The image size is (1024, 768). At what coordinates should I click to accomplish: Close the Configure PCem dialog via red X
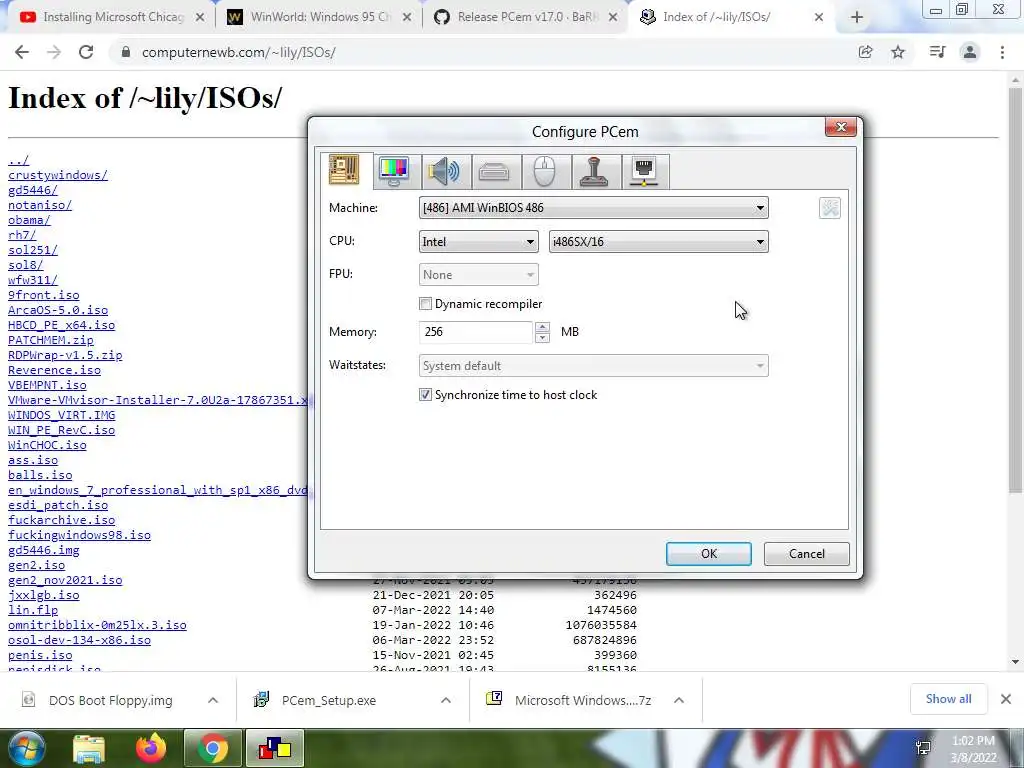coord(840,127)
